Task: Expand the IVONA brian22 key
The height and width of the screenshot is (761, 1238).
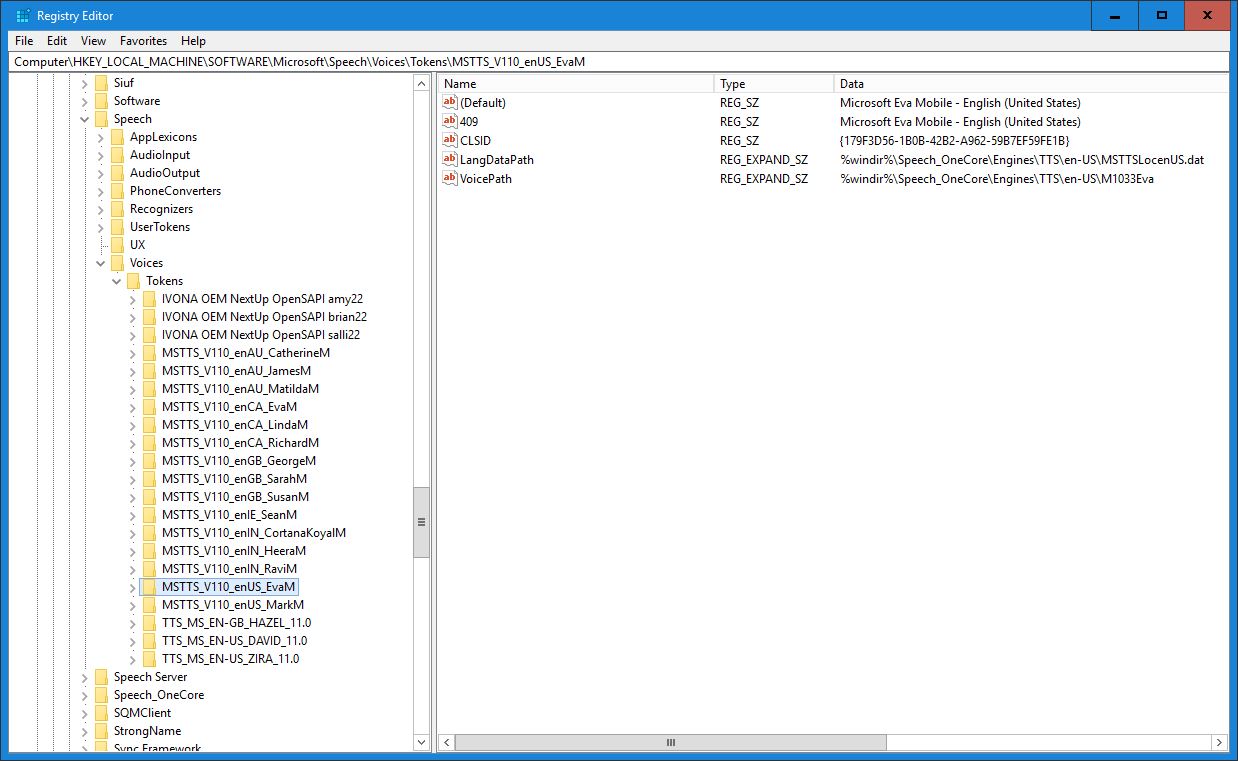Action: [132, 317]
